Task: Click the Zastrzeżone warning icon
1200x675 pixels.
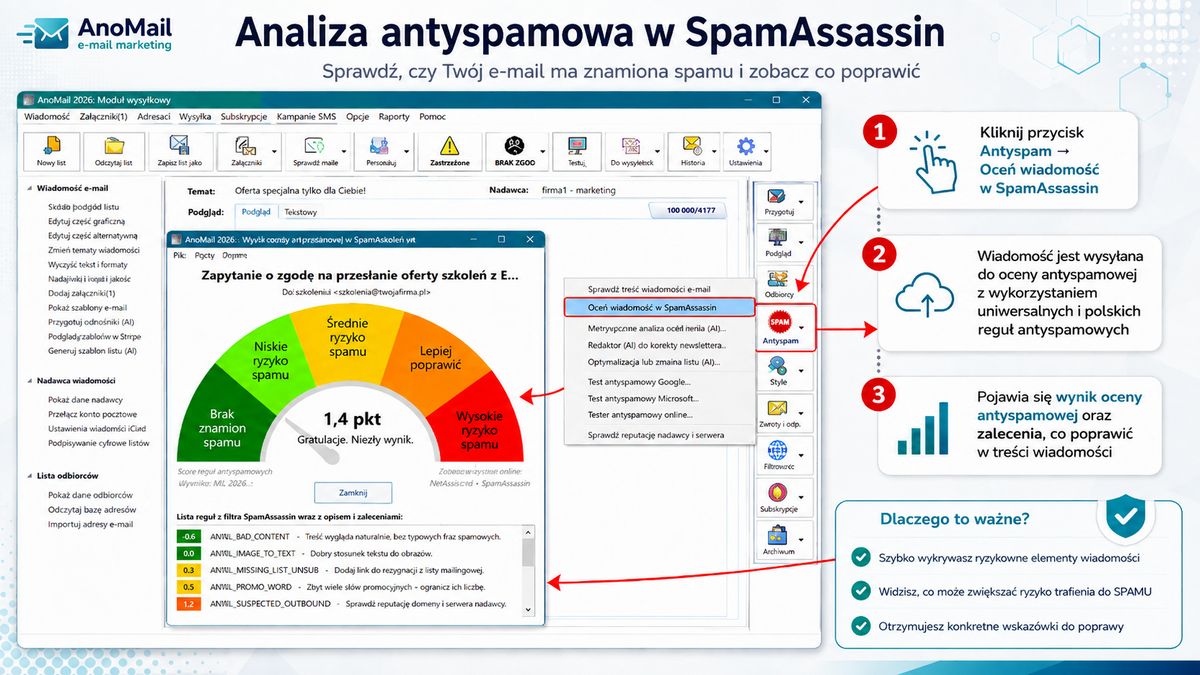Action: 449,145
